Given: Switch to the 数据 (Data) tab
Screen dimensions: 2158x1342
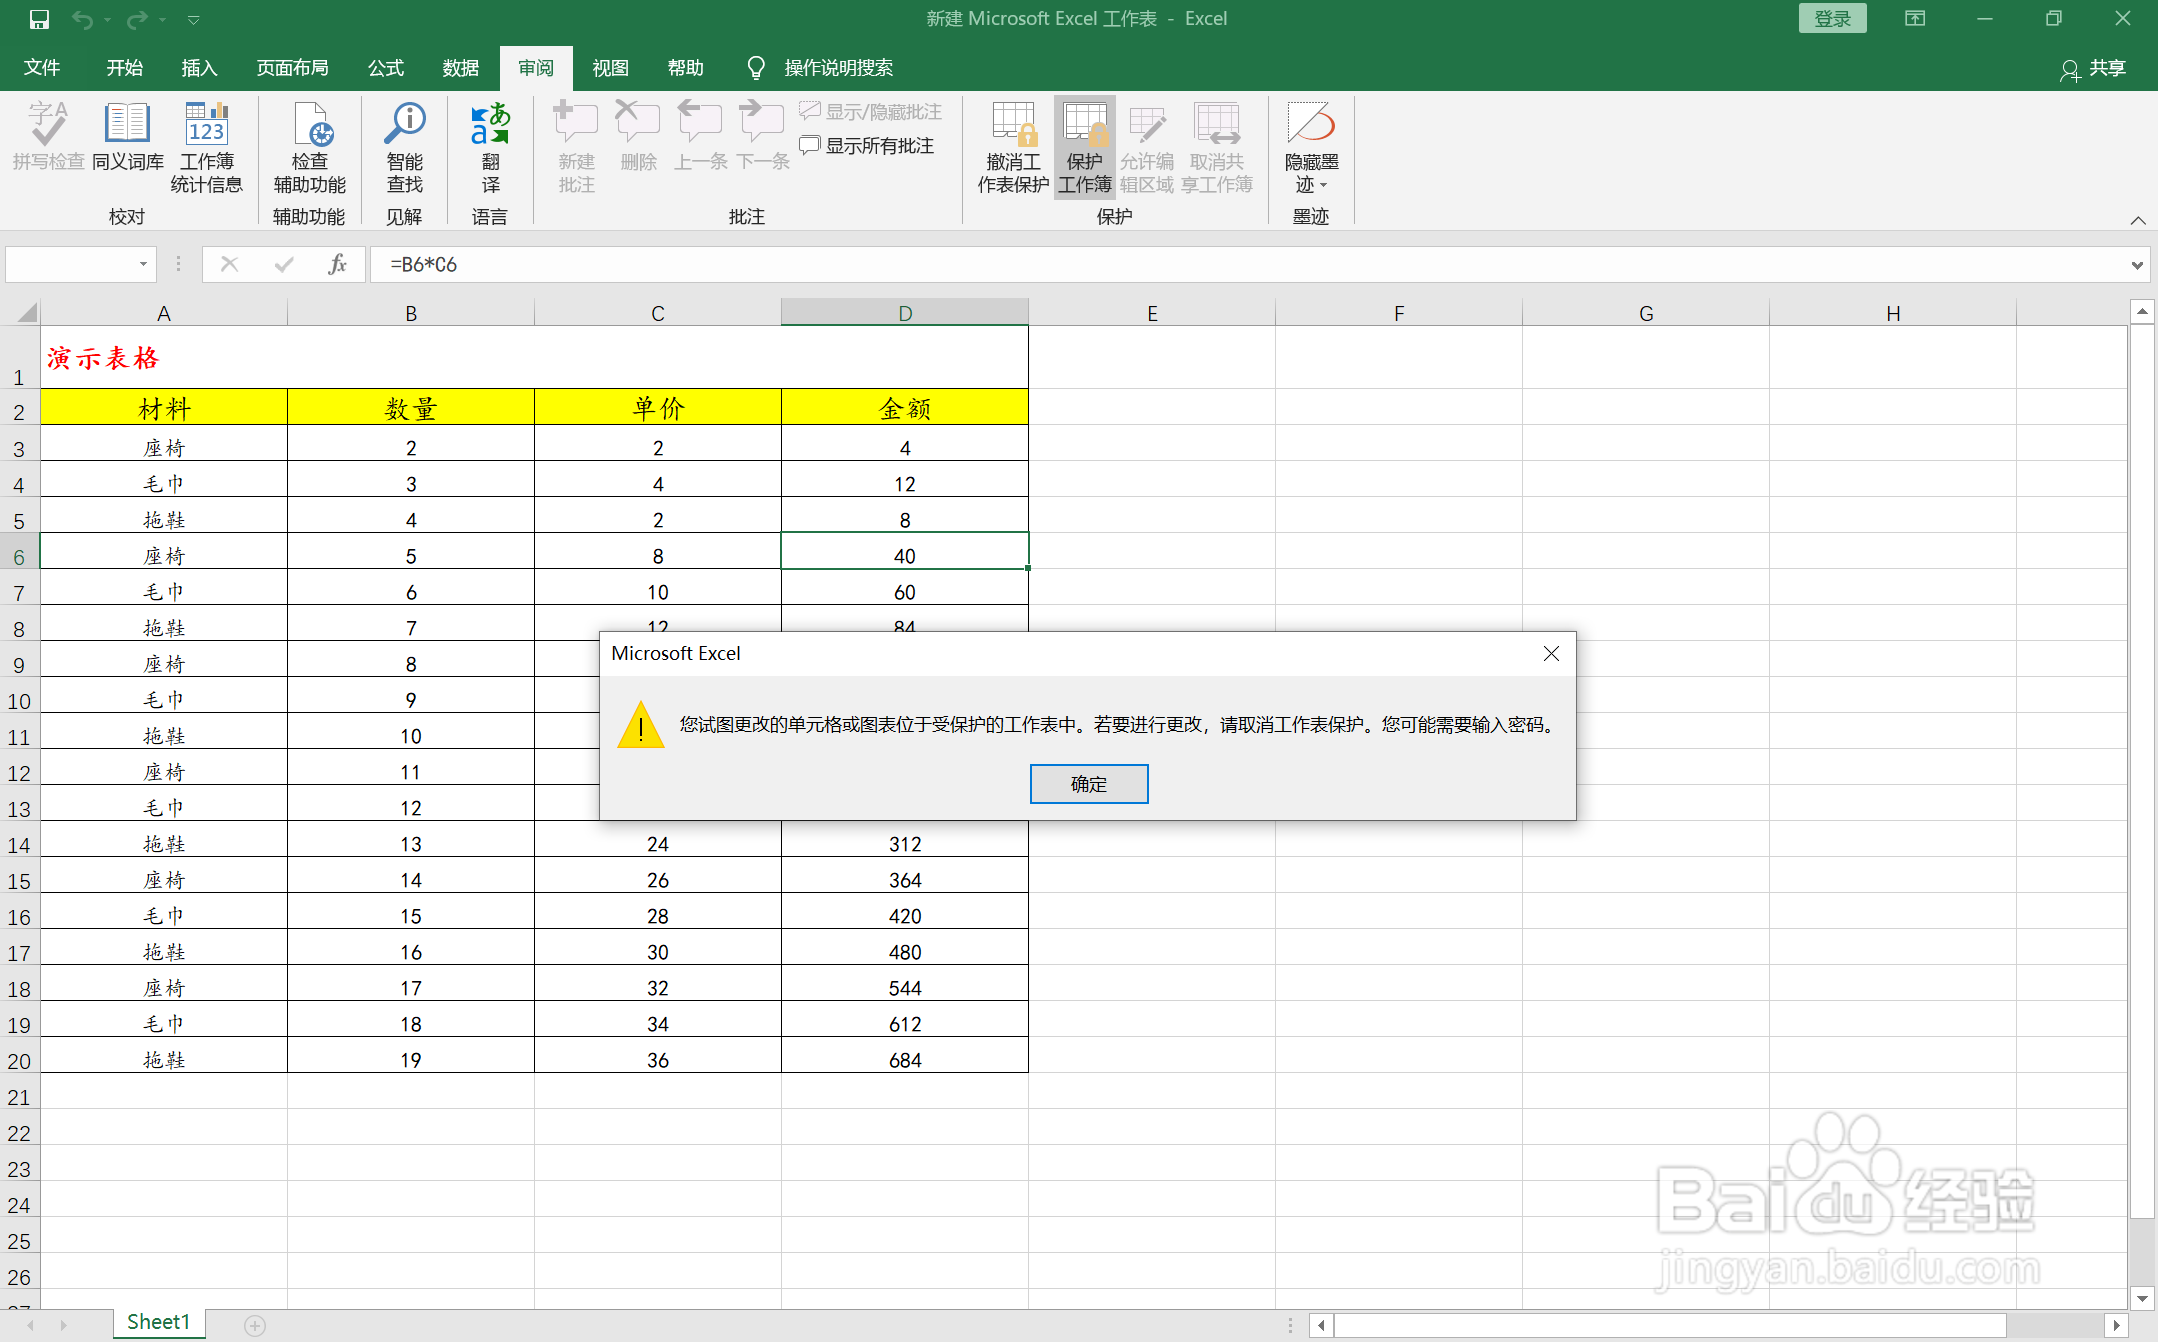Looking at the screenshot, I should pos(460,68).
